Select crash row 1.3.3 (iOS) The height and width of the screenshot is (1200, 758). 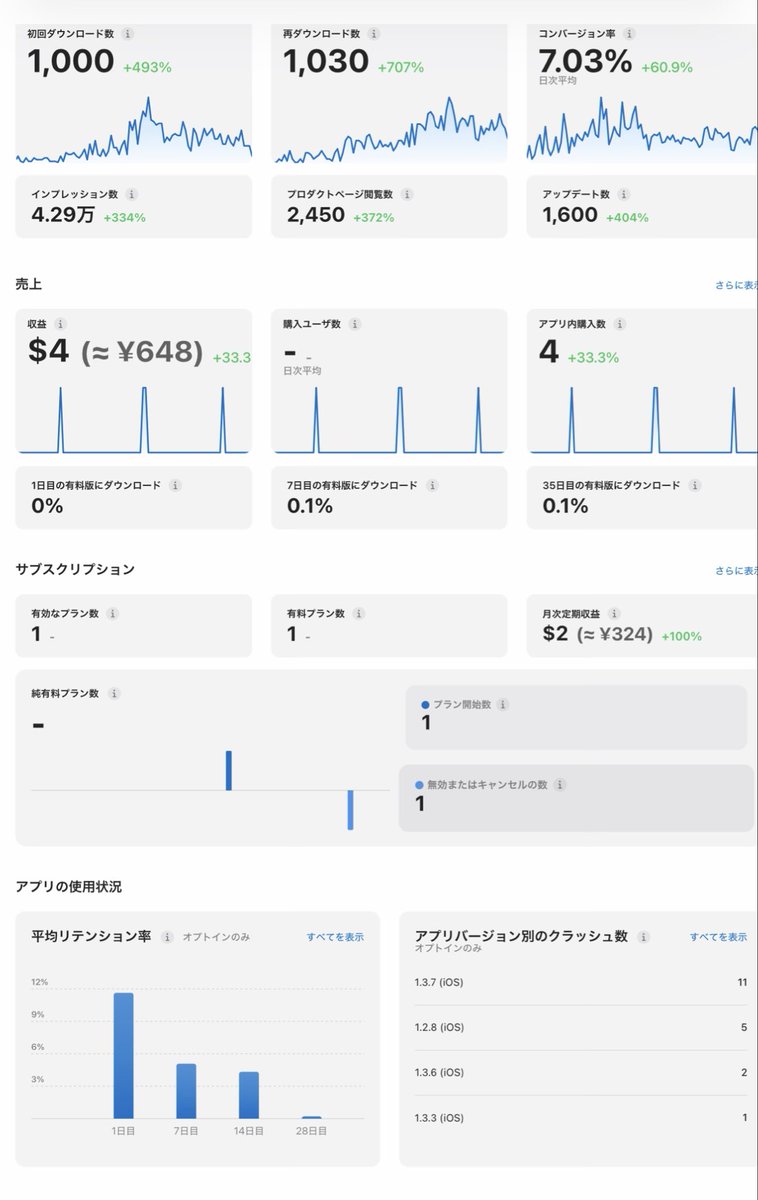click(x=580, y=1118)
